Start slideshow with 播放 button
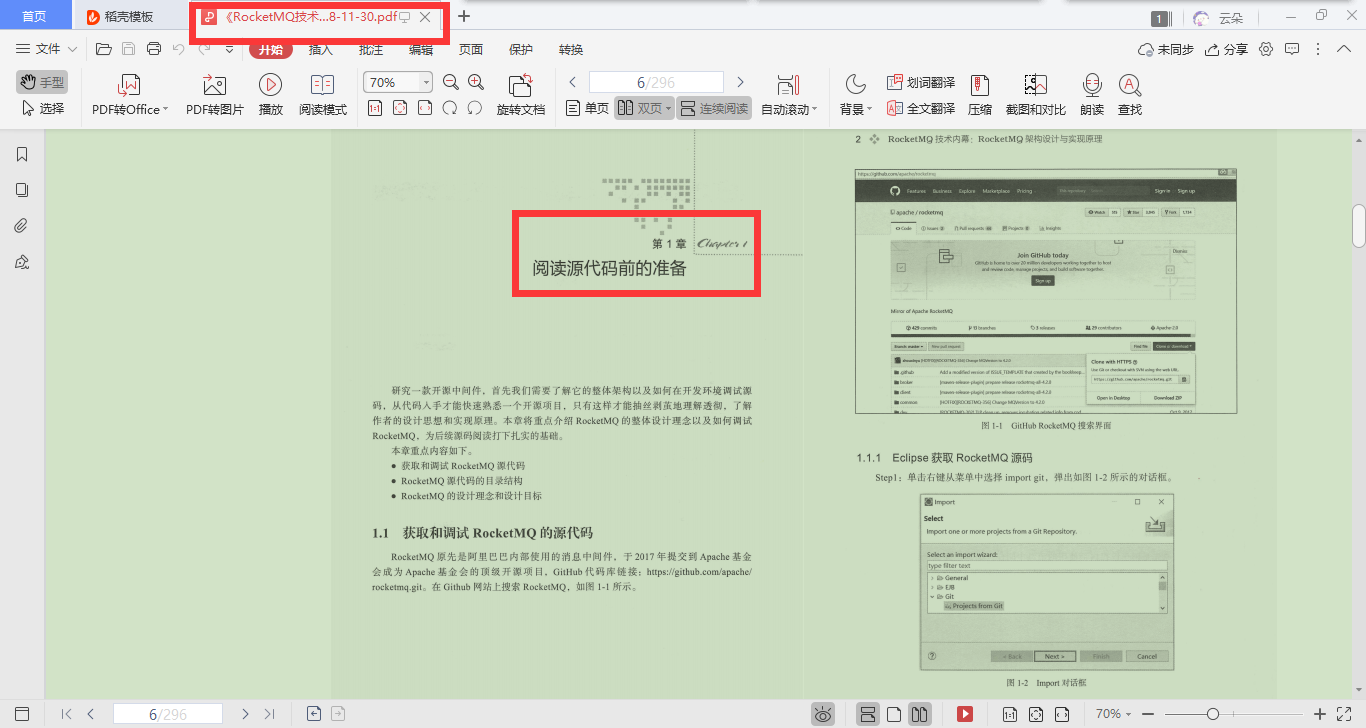The width and height of the screenshot is (1366, 728). click(270, 96)
